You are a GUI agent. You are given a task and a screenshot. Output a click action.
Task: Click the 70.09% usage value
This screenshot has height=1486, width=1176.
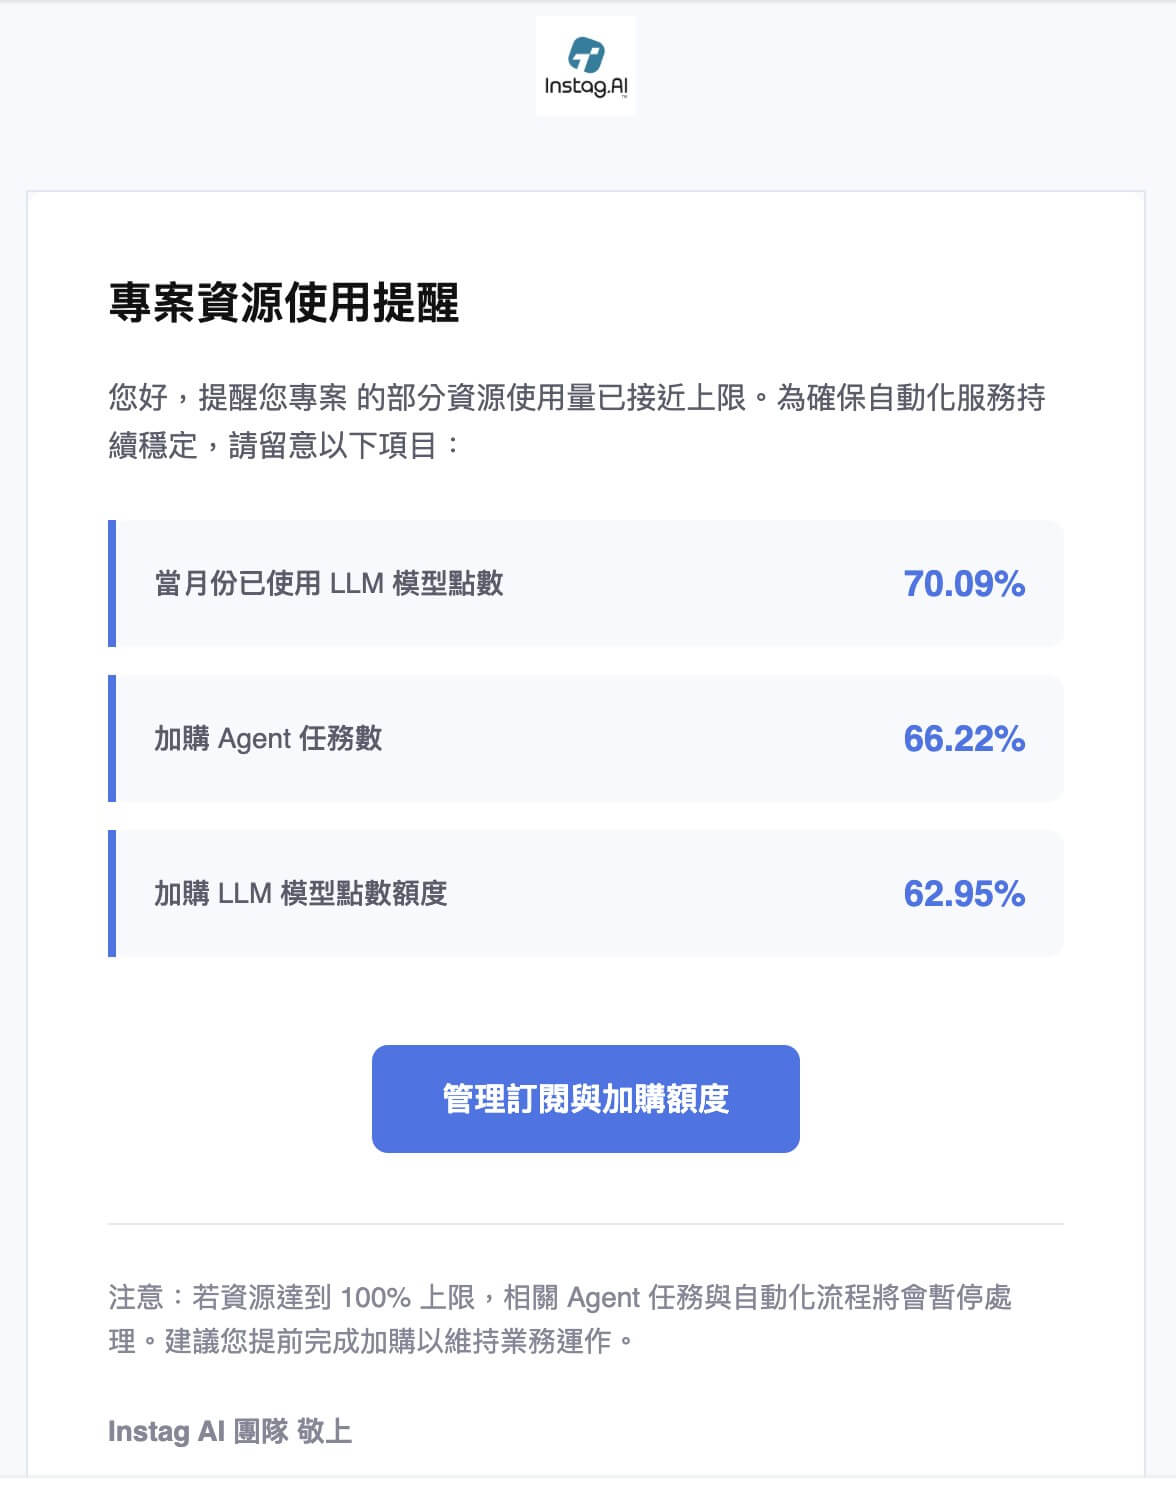click(963, 584)
